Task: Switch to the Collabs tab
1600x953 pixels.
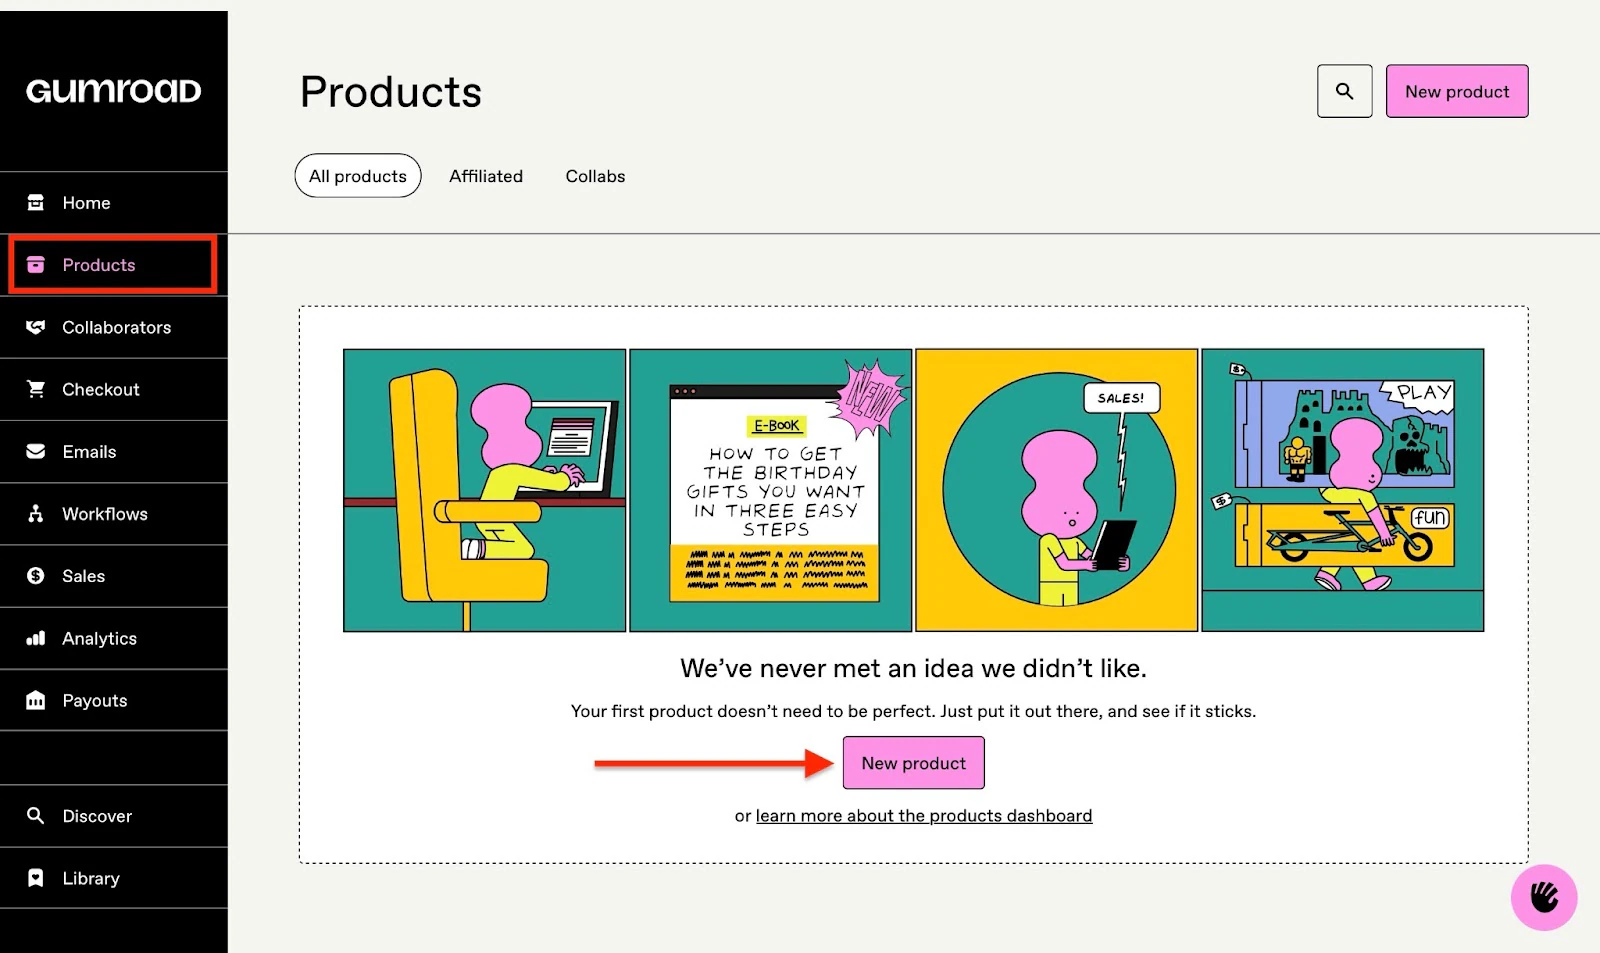Action: pos(595,176)
